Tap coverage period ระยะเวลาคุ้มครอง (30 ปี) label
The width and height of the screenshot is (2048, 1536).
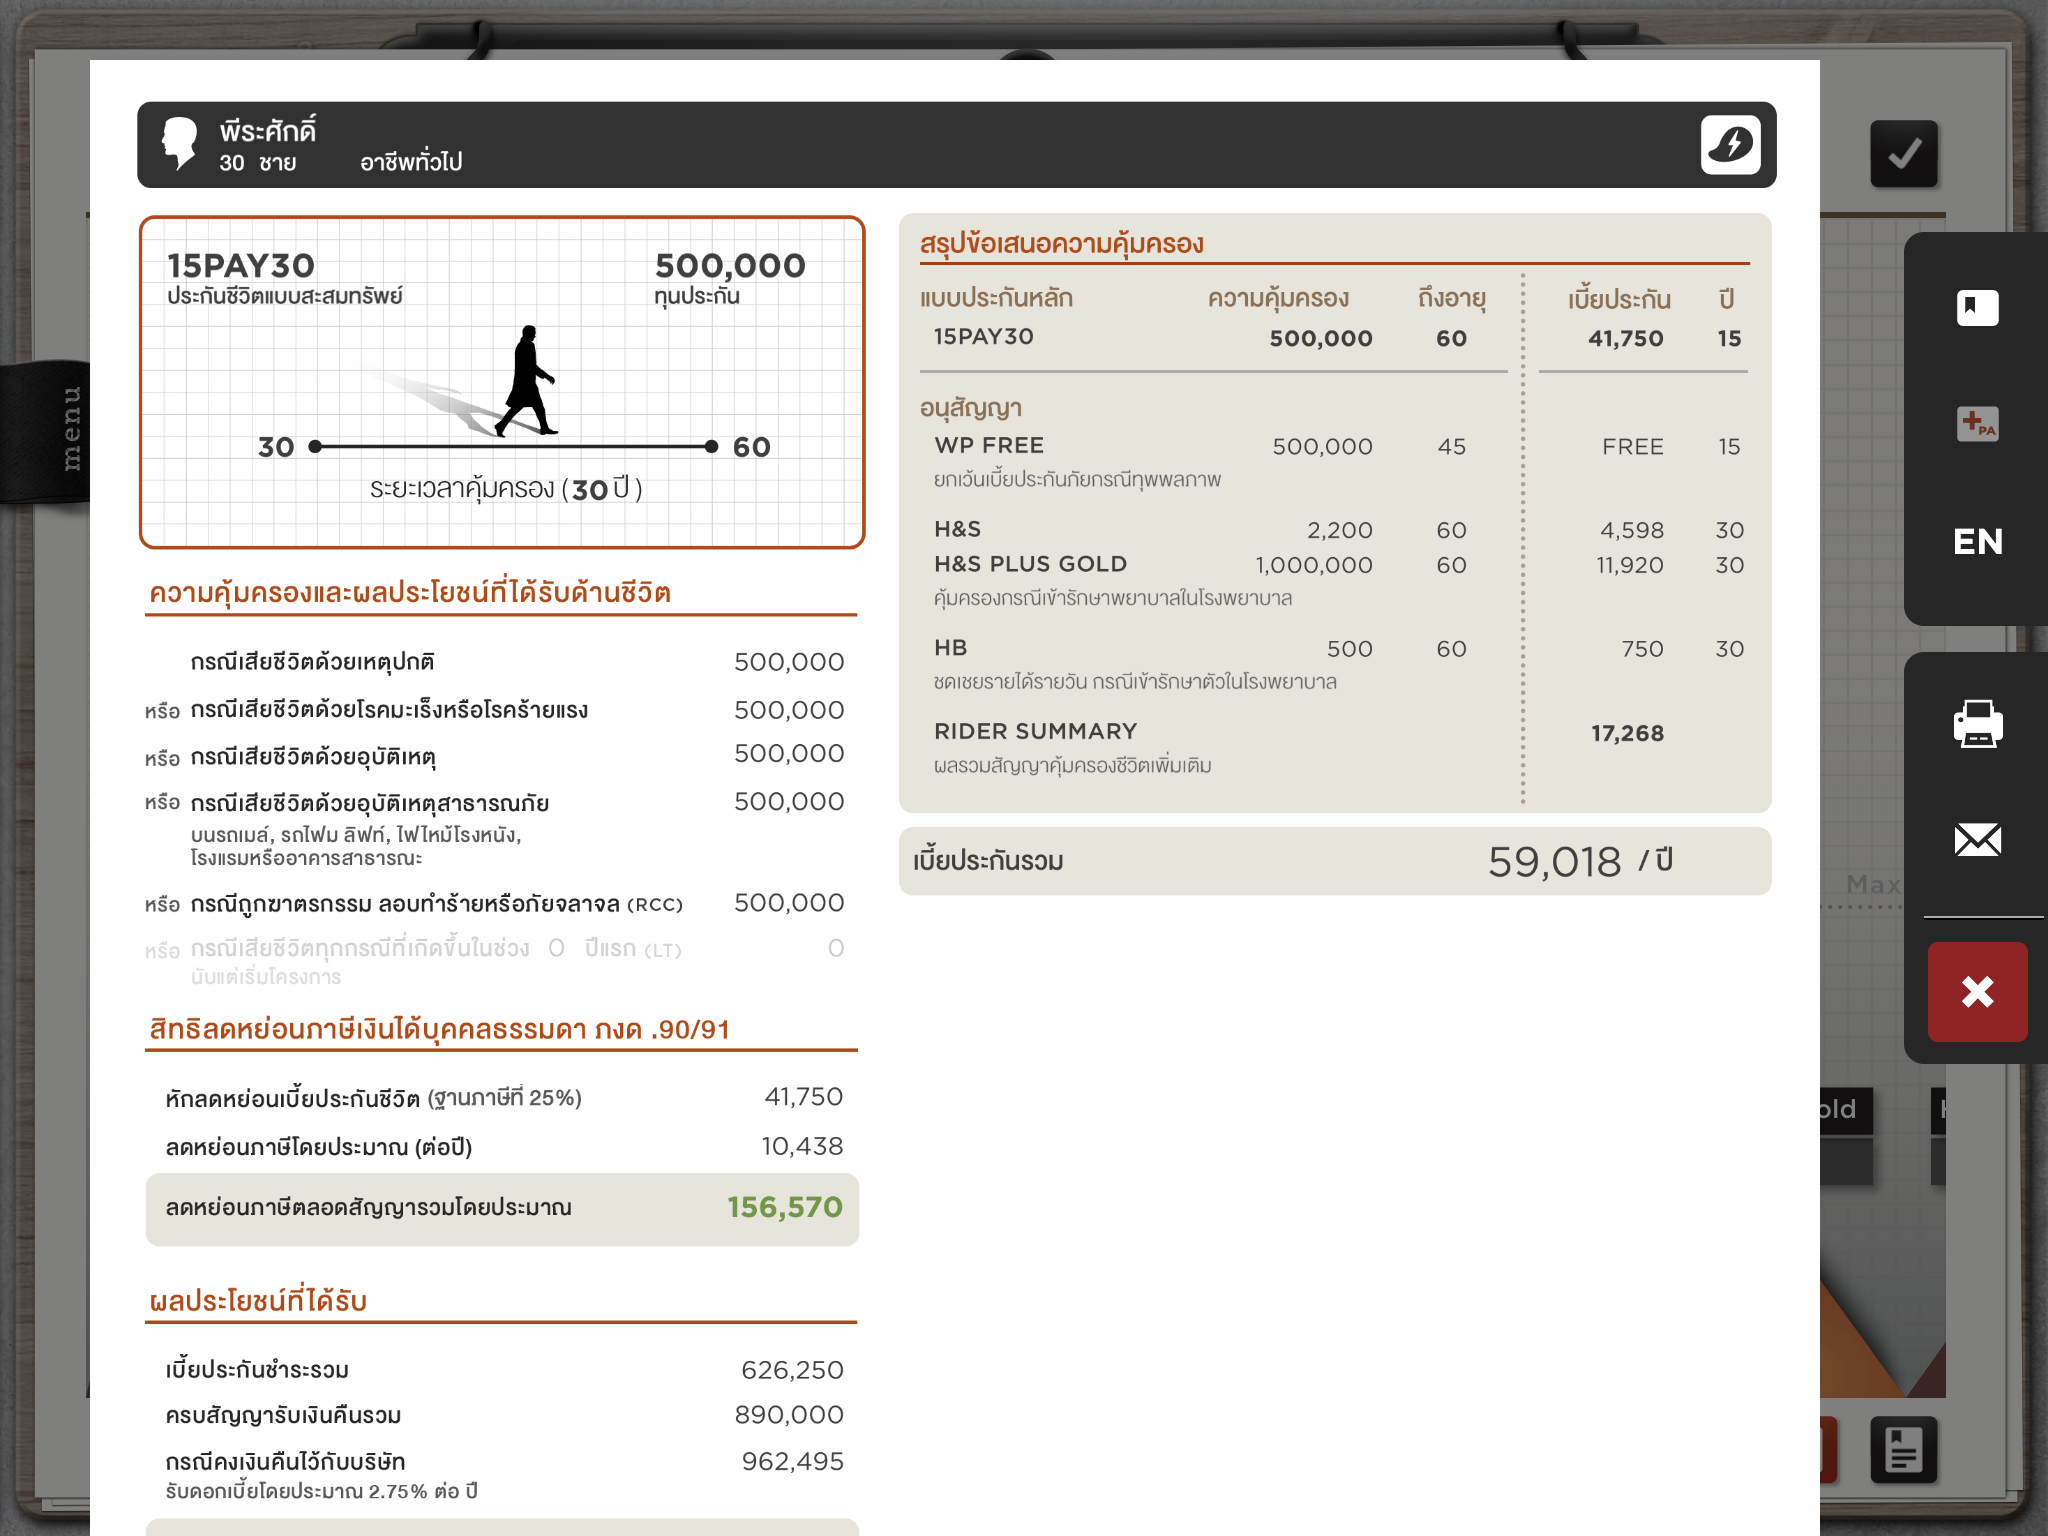506,488
